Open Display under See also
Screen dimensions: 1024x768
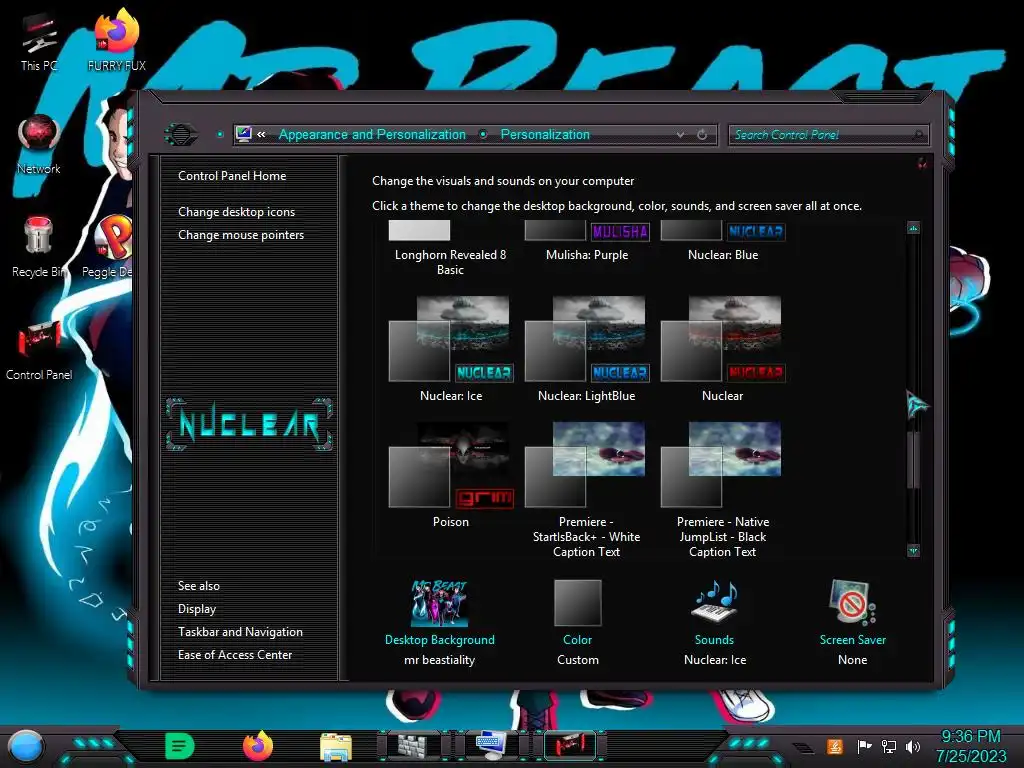pos(197,609)
